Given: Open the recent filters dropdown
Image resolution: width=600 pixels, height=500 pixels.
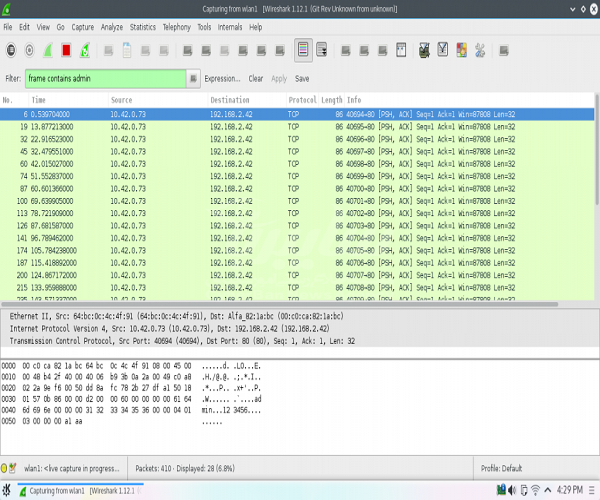Looking at the screenshot, I should pos(193,79).
